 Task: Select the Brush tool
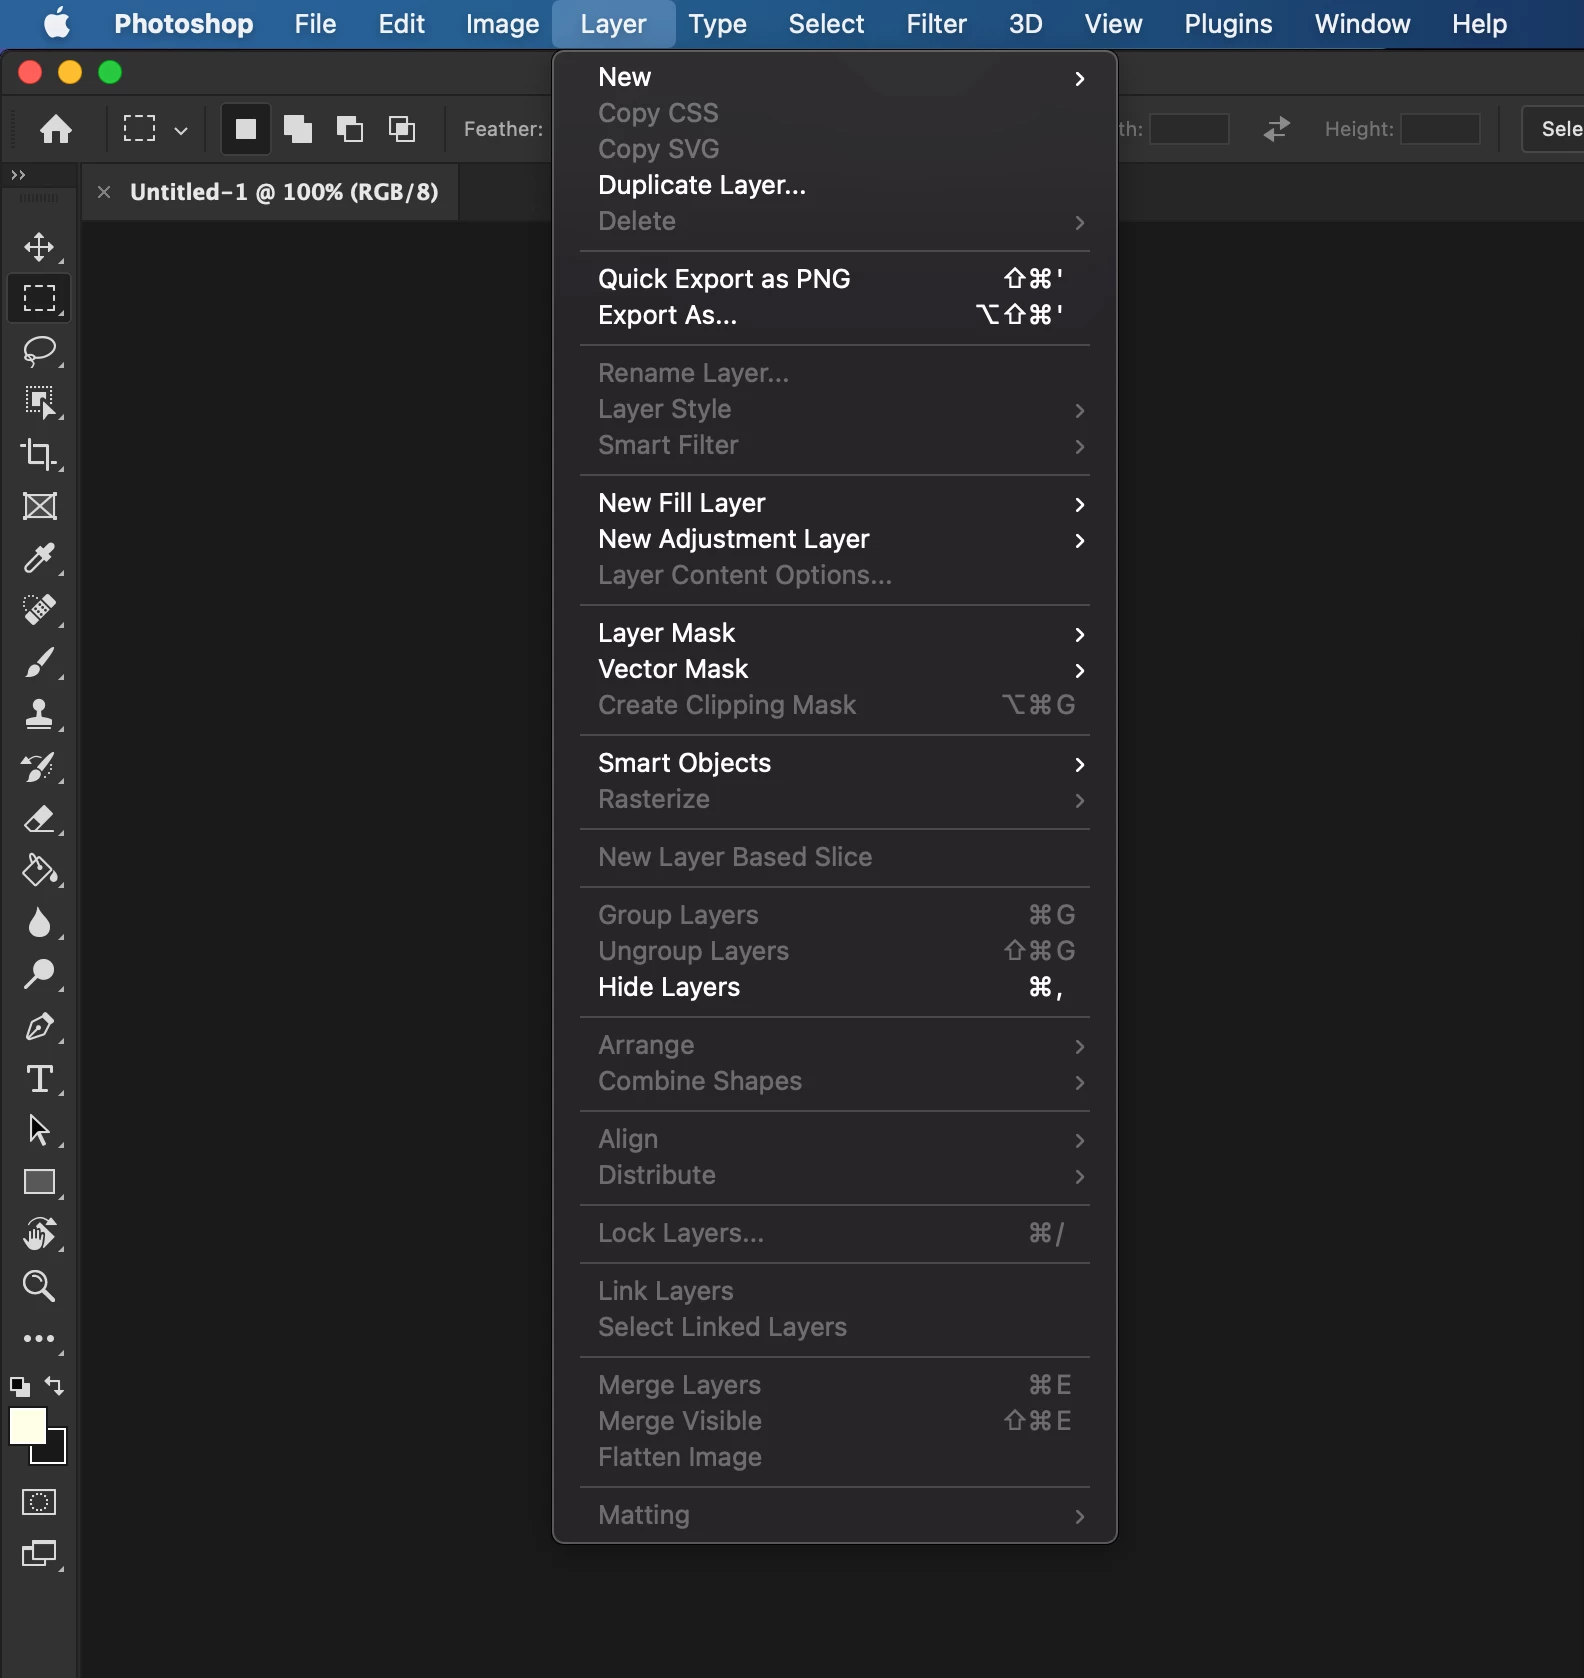[x=39, y=663]
